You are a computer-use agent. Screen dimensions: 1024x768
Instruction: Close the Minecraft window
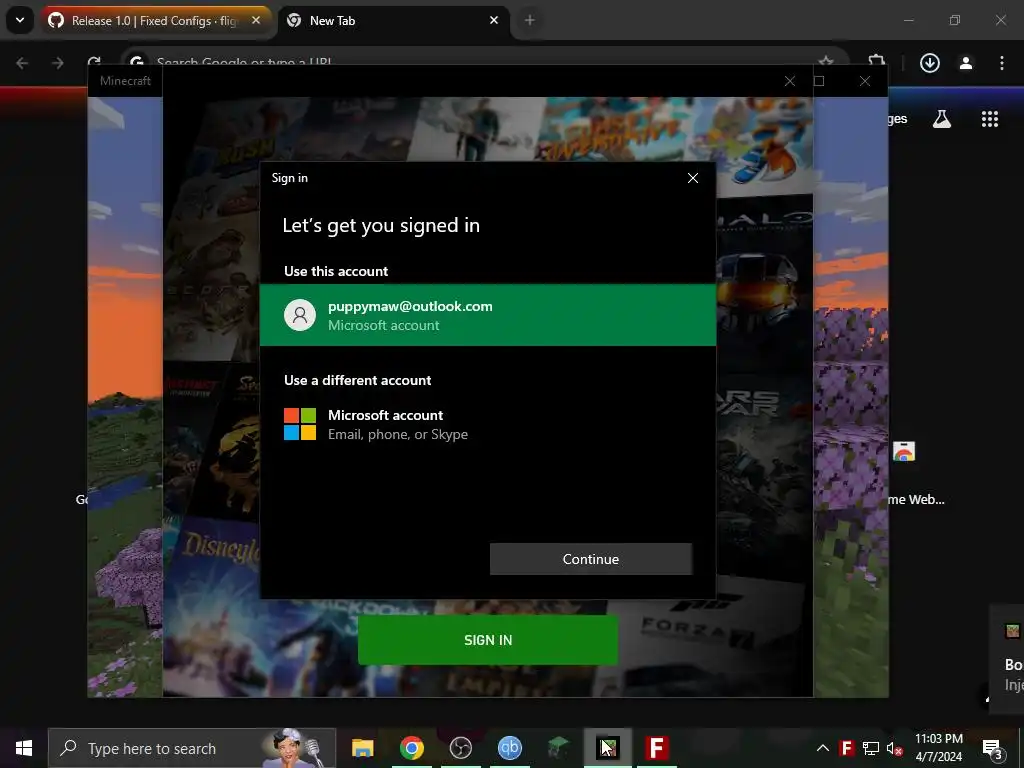[x=865, y=81]
